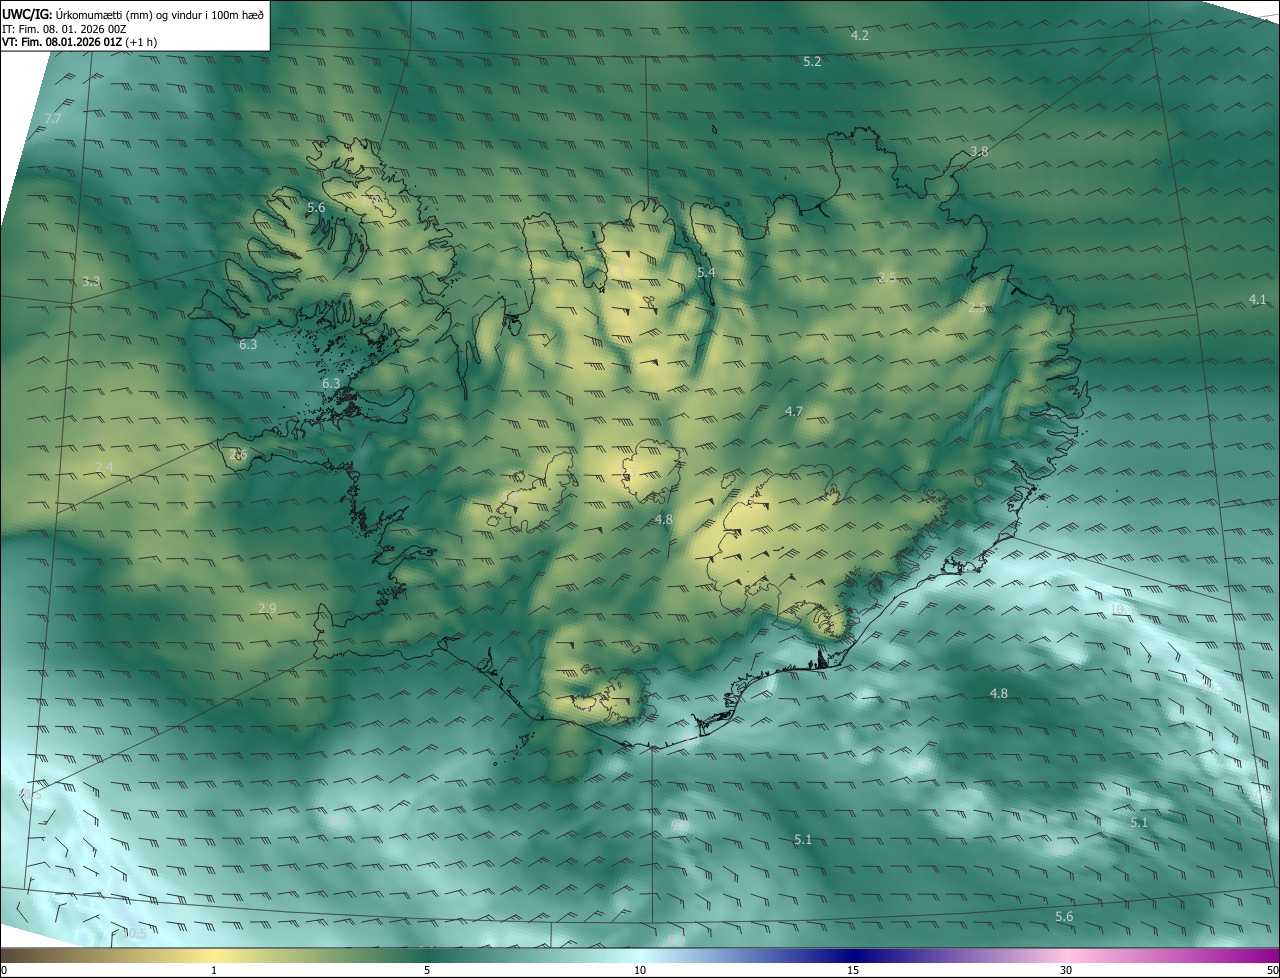The width and height of the screenshot is (1280, 978).
Task: Select the 'IT: Fim. 08. 01. 2026 00Z' line
Action: (64, 28)
